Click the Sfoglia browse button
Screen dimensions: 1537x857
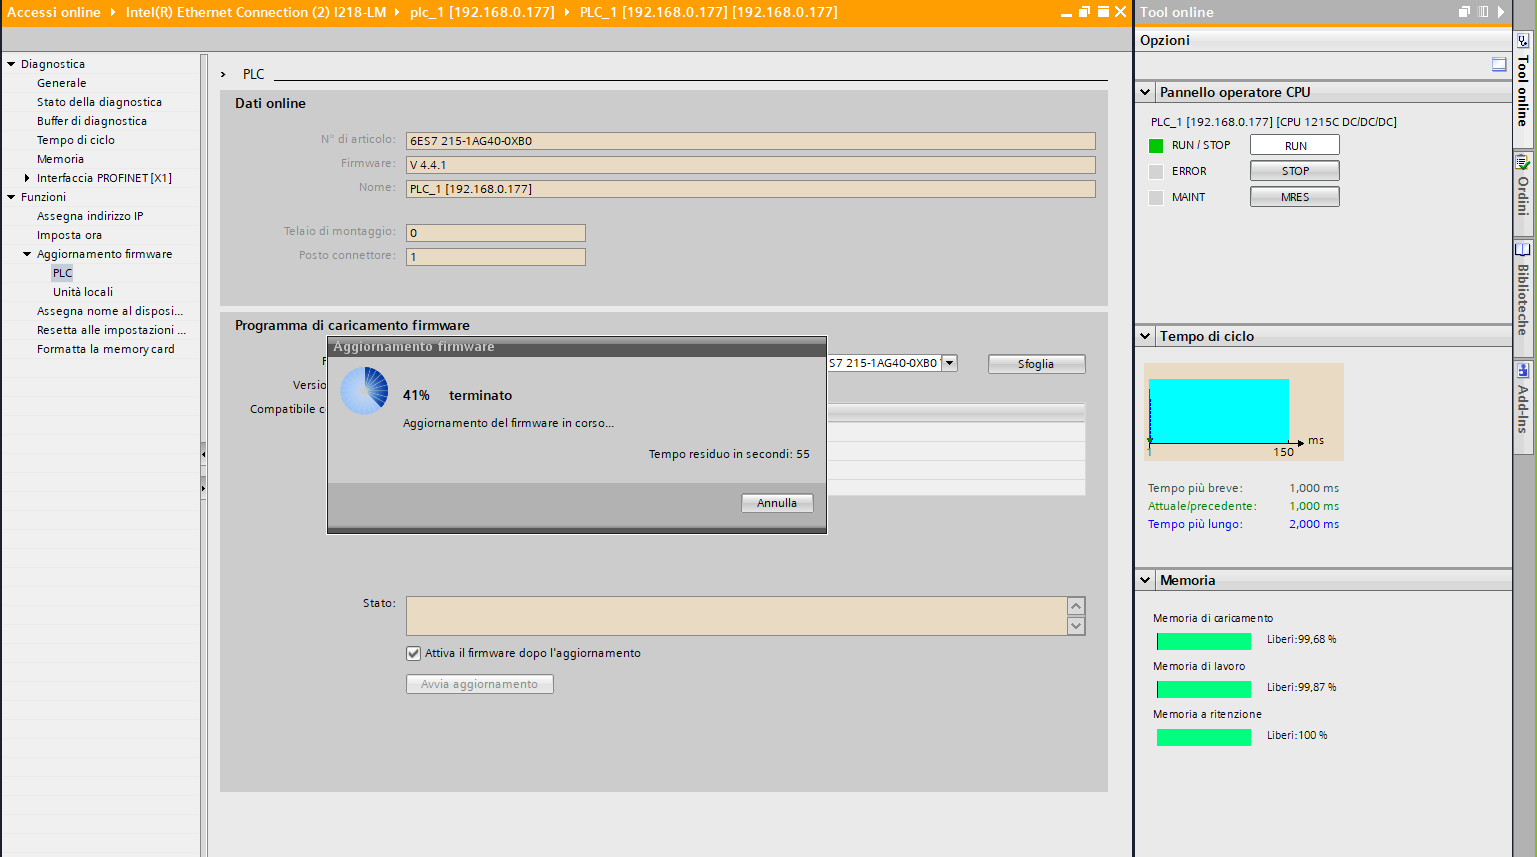(1036, 363)
